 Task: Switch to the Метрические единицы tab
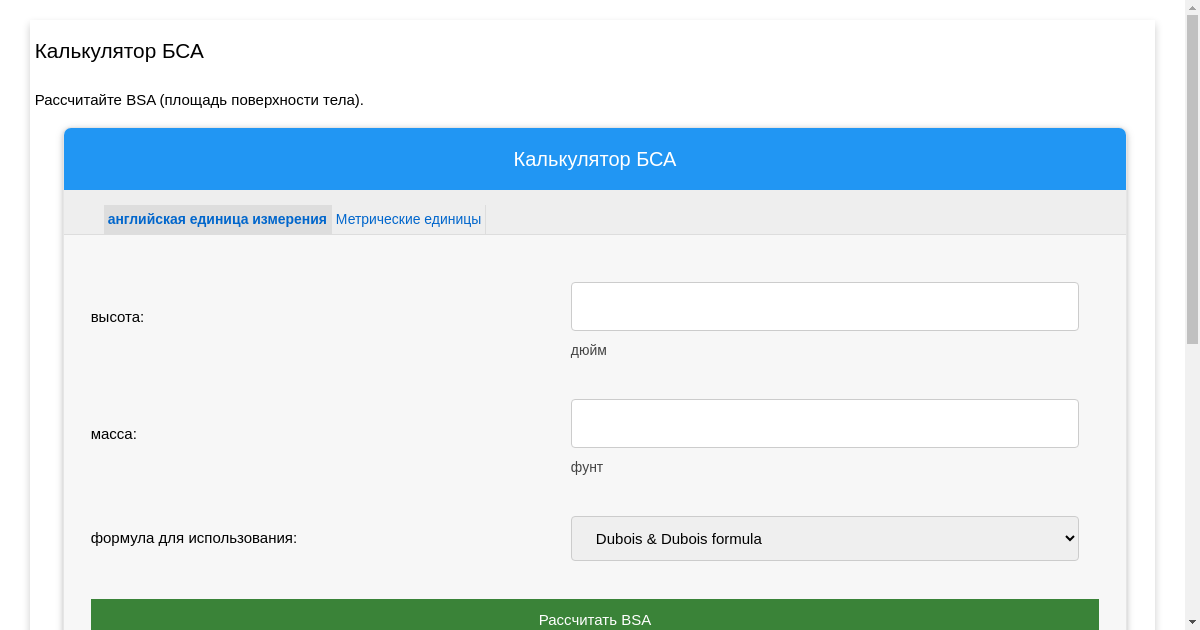[408, 219]
